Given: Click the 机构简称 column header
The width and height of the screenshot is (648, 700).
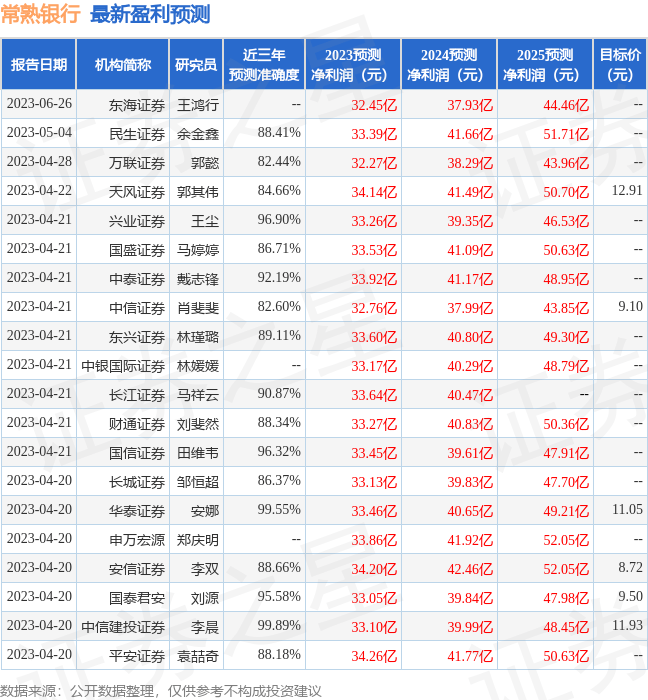Looking at the screenshot, I should [x=123, y=65].
